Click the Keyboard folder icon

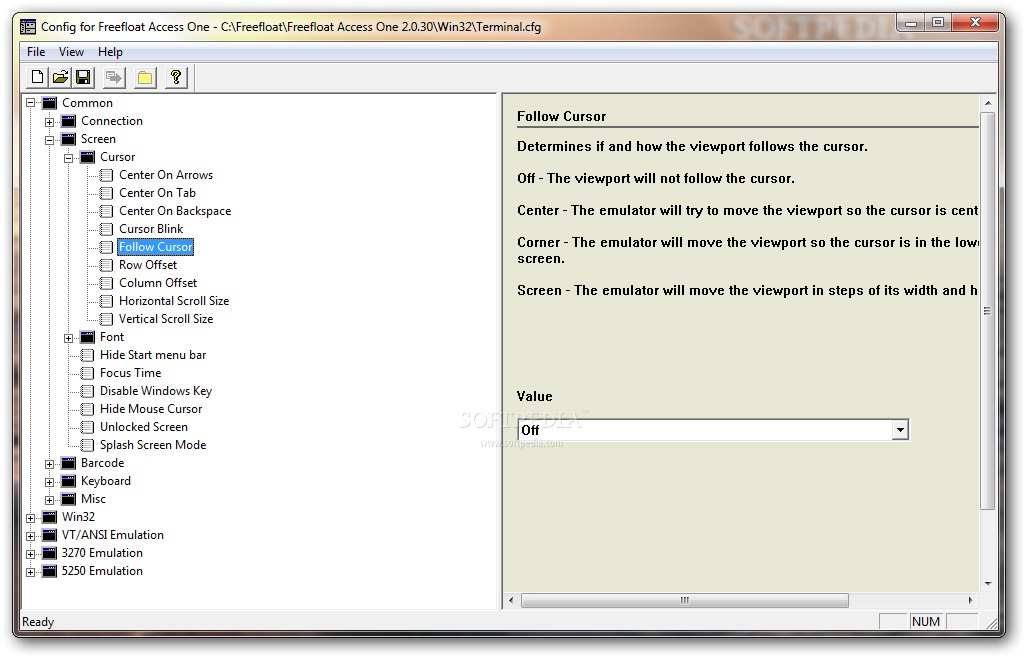click(69, 481)
